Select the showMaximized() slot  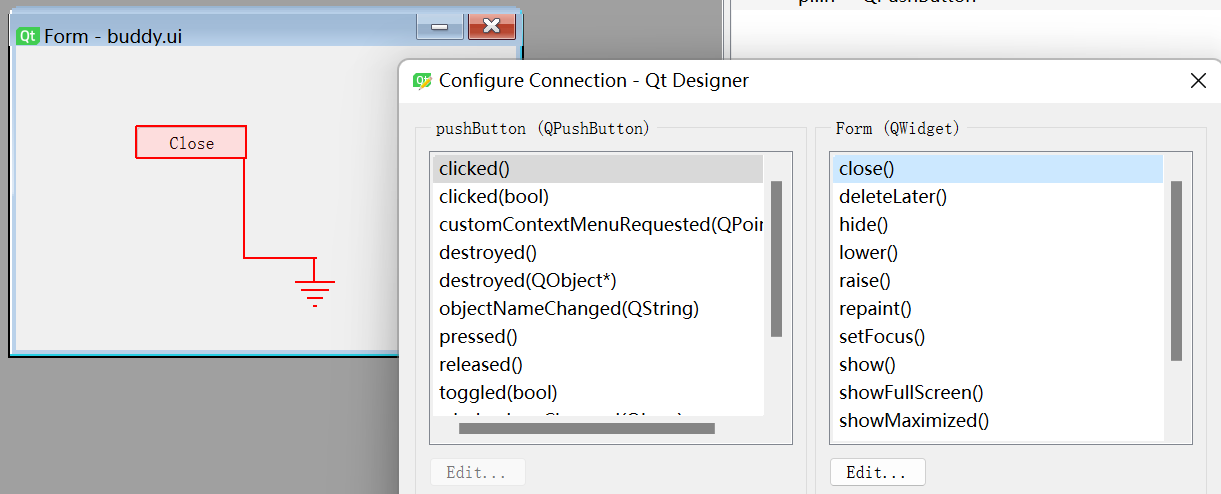tap(998, 421)
